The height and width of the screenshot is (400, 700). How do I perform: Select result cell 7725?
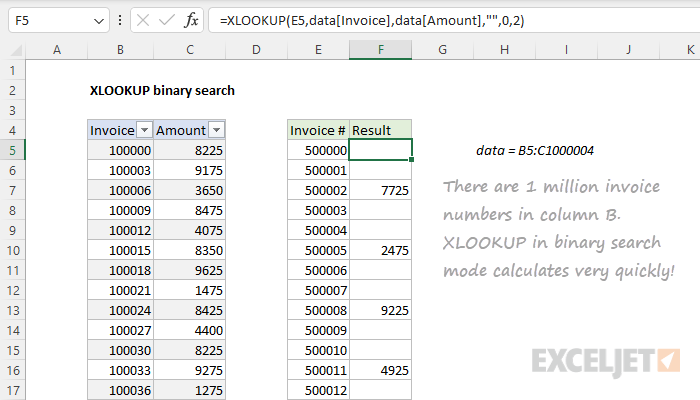(380, 191)
